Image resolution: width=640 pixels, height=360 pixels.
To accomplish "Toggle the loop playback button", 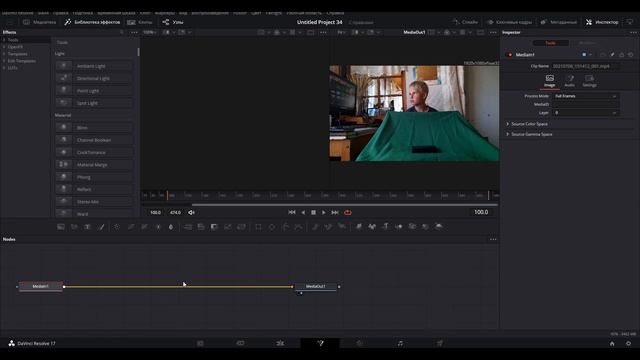I will pos(348,212).
